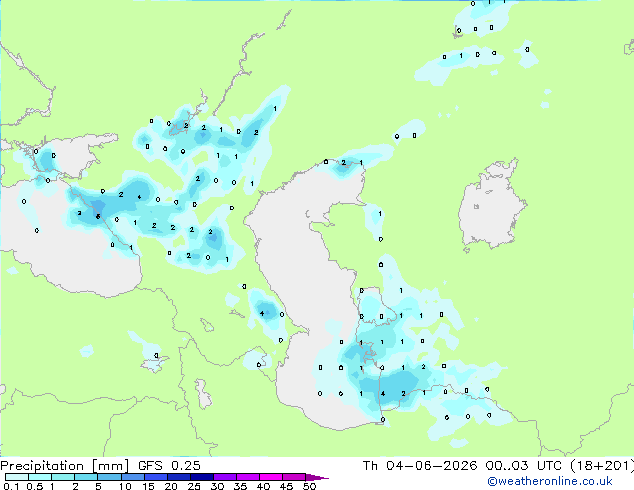Viewport: 634px width, 490px height.
Task: Click the 0.1 to 0.5 mm legend swatch
Action: point(17,477)
